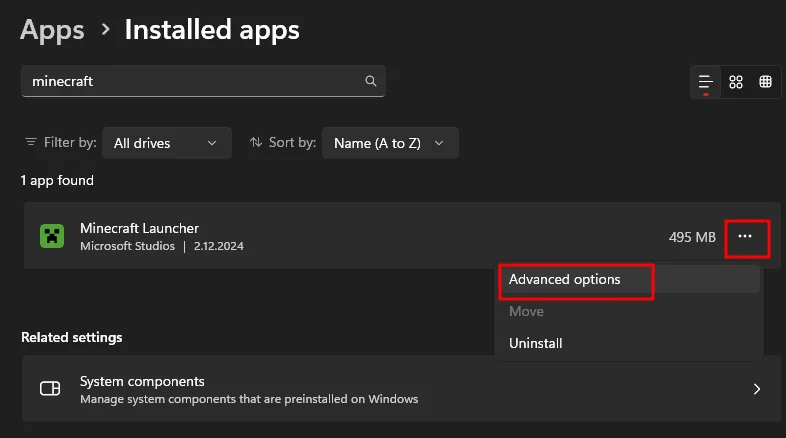Switch to table view layout
Screen dimensions: 786x438
click(765, 82)
